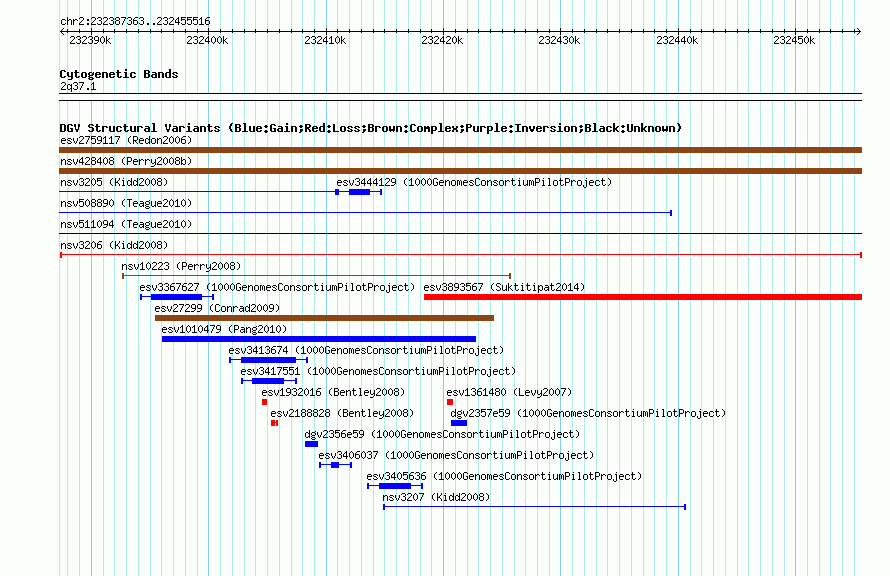The height and width of the screenshot is (576, 890).
Task: Click the 232450k ruler tick label
Action: coord(794,40)
